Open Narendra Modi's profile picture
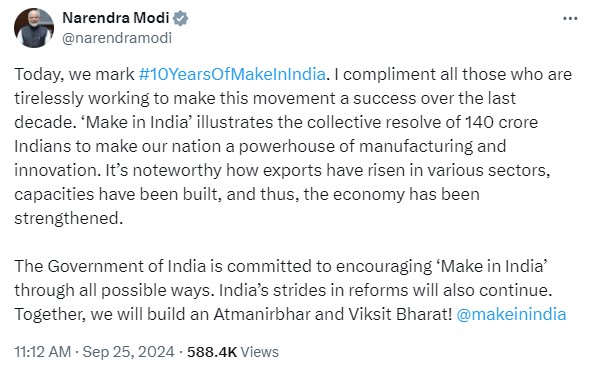Screen dimensions: 594x370 pyautogui.click(x=34, y=28)
